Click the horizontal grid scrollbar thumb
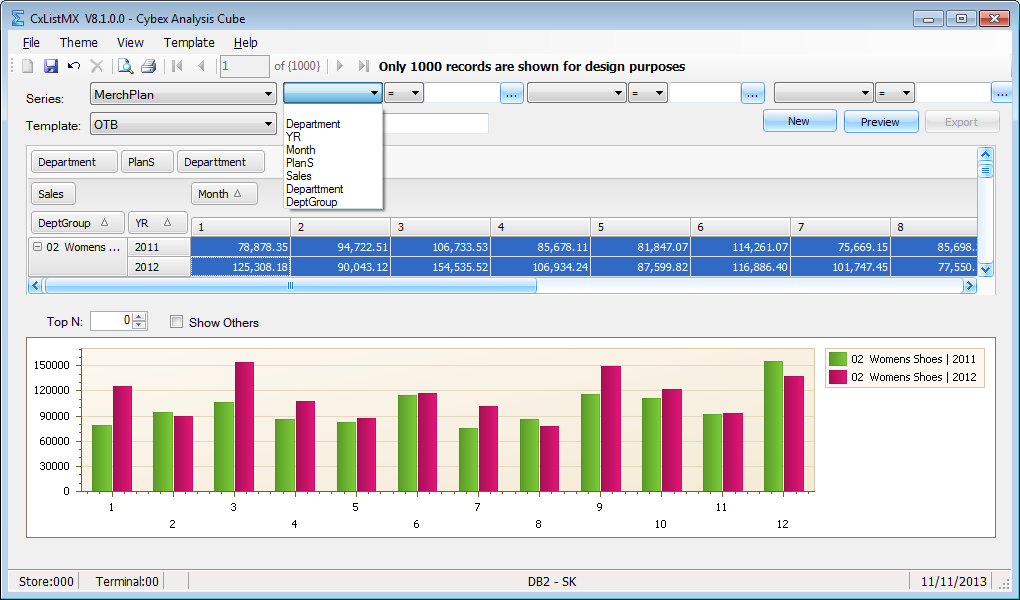Image resolution: width=1020 pixels, height=600 pixels. (290, 285)
